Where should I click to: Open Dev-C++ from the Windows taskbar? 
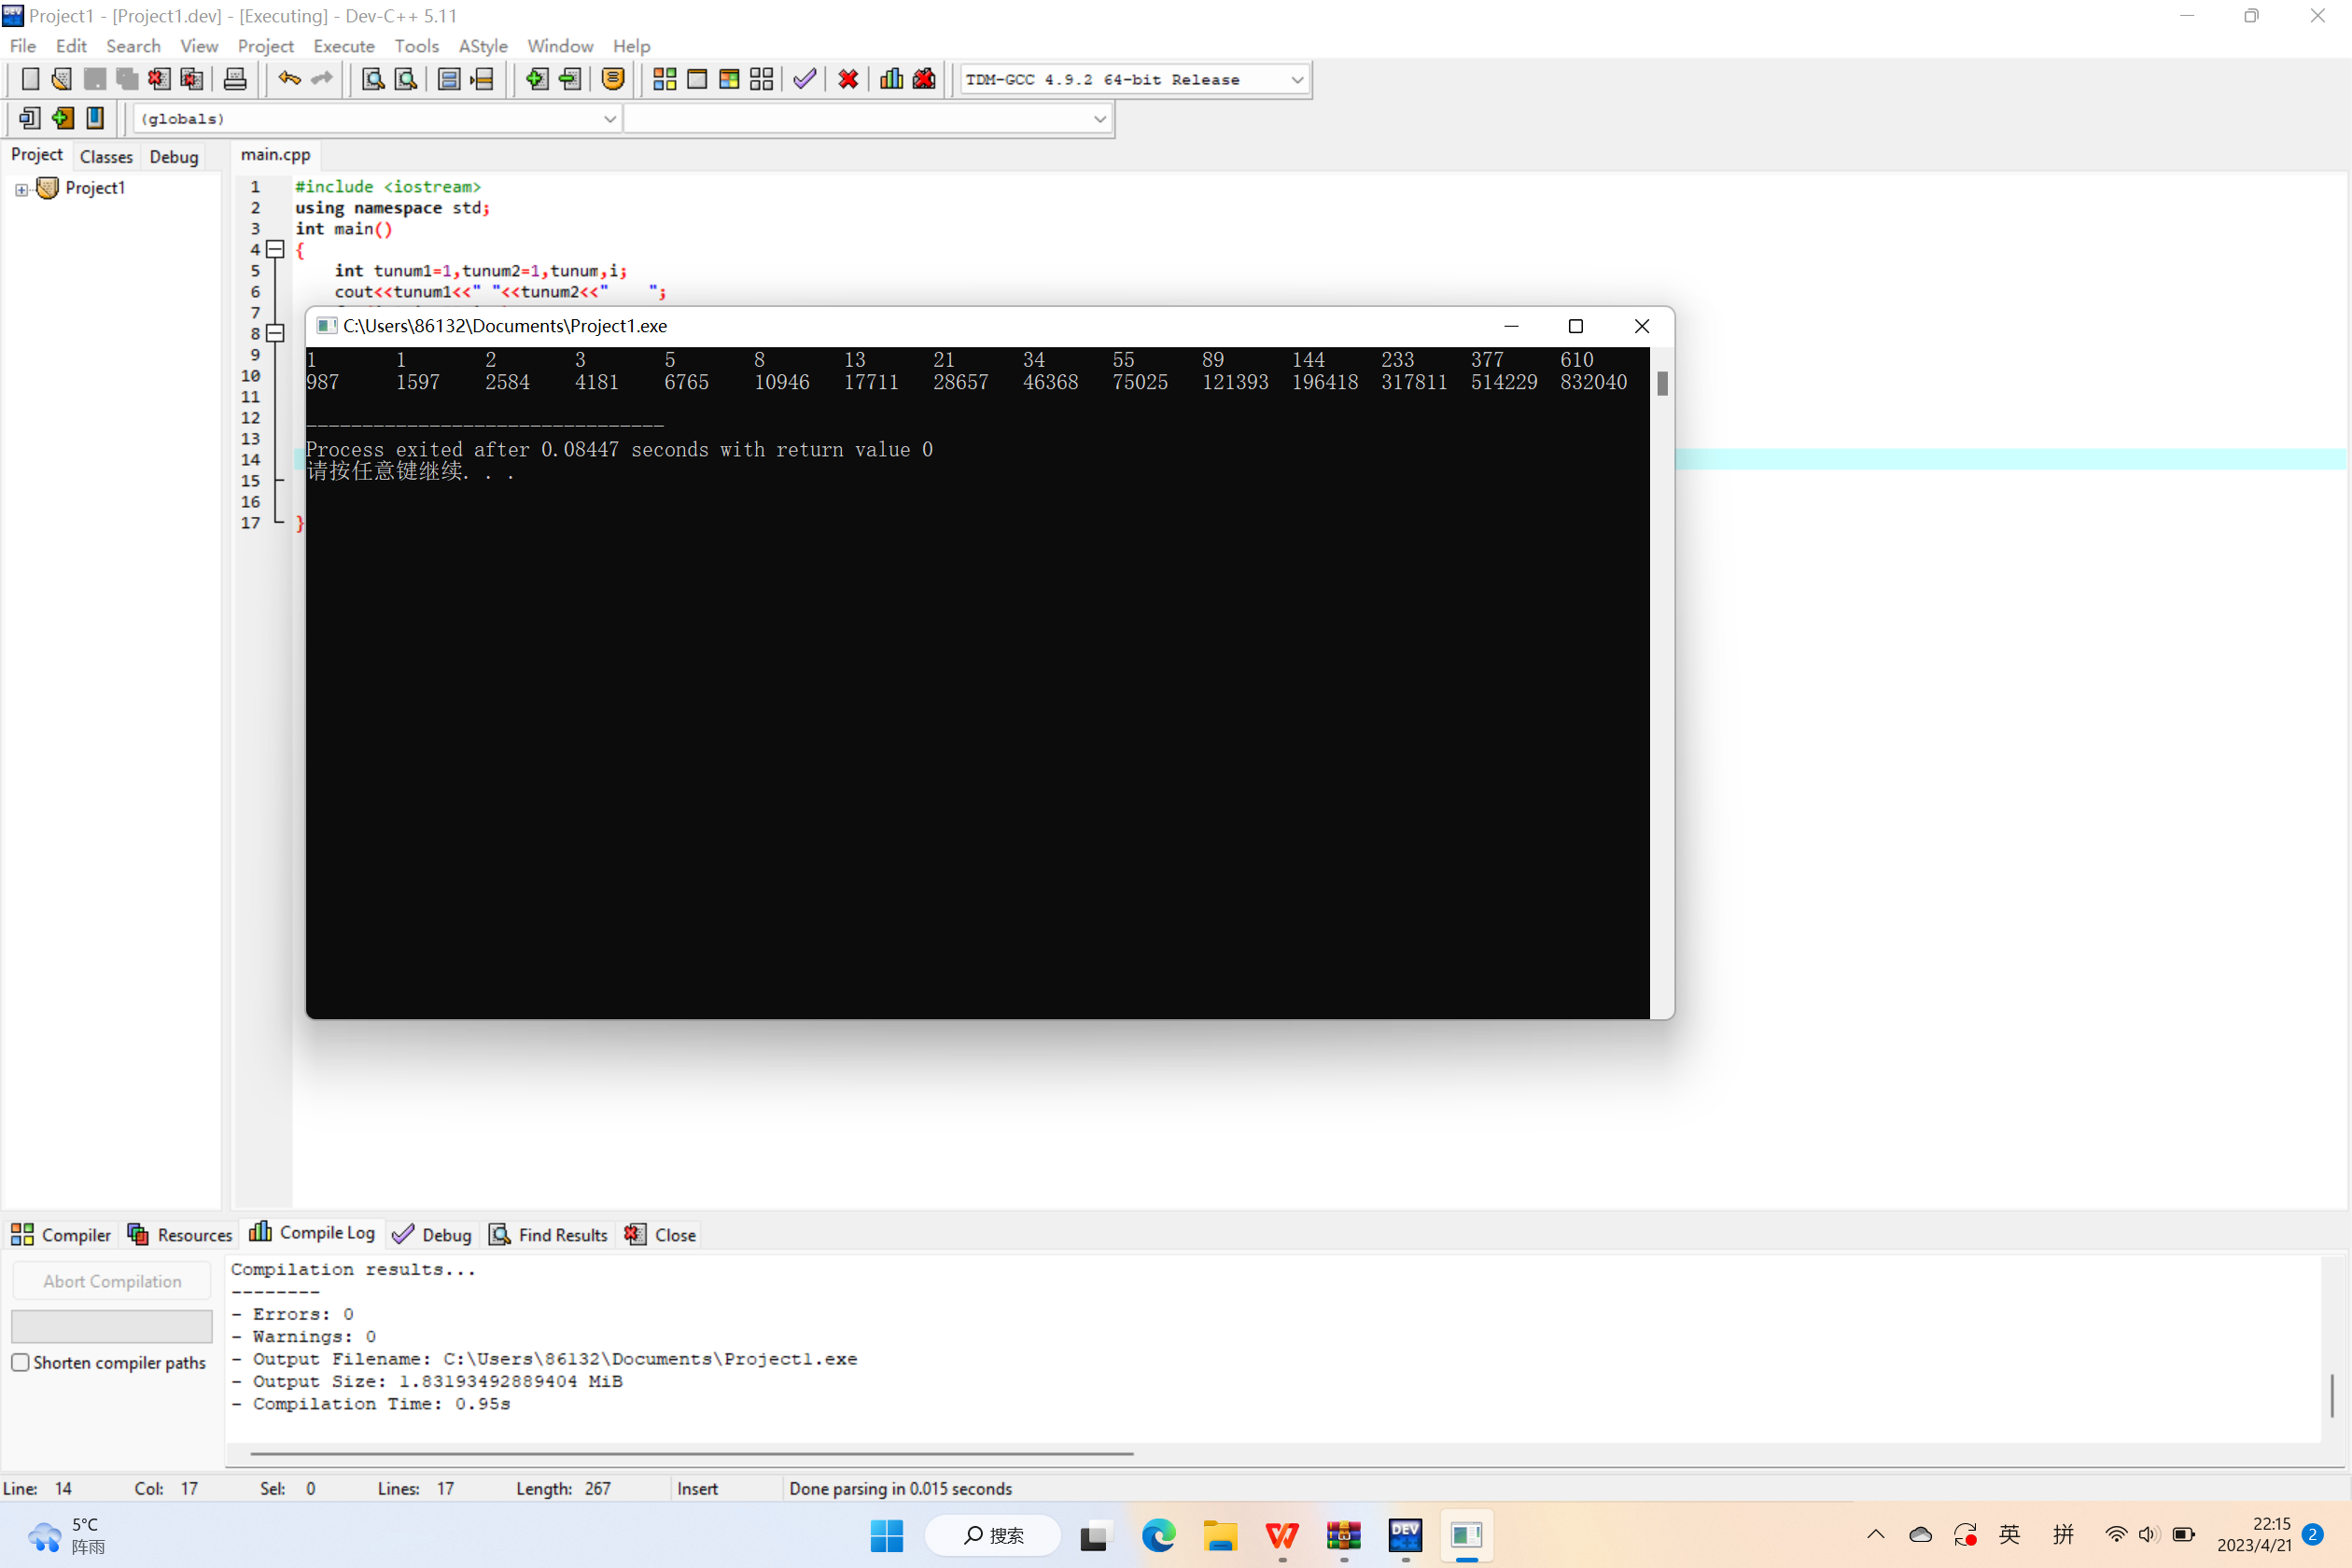[1405, 1534]
